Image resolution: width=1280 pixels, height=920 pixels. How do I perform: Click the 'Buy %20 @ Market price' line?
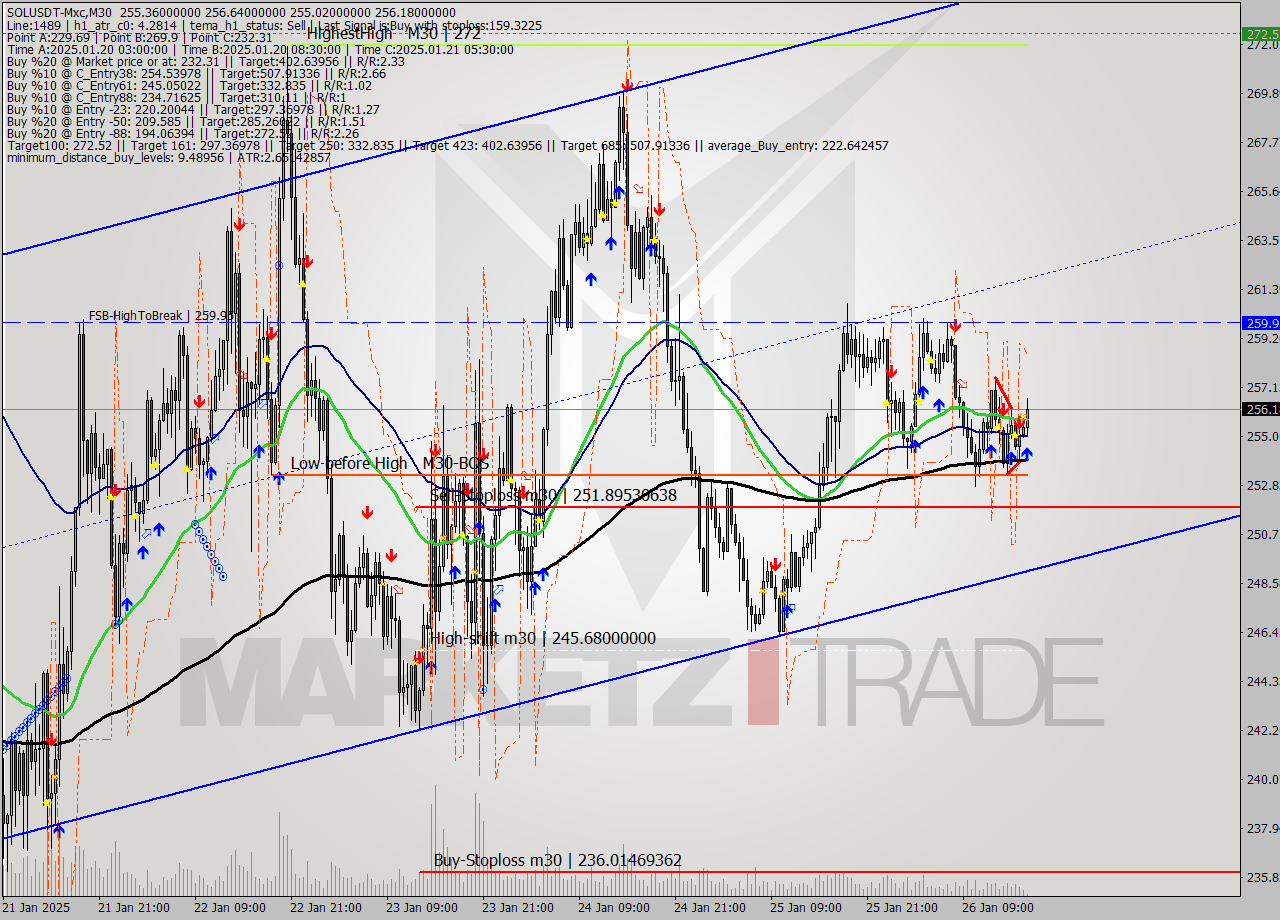pyautogui.click(x=205, y=61)
